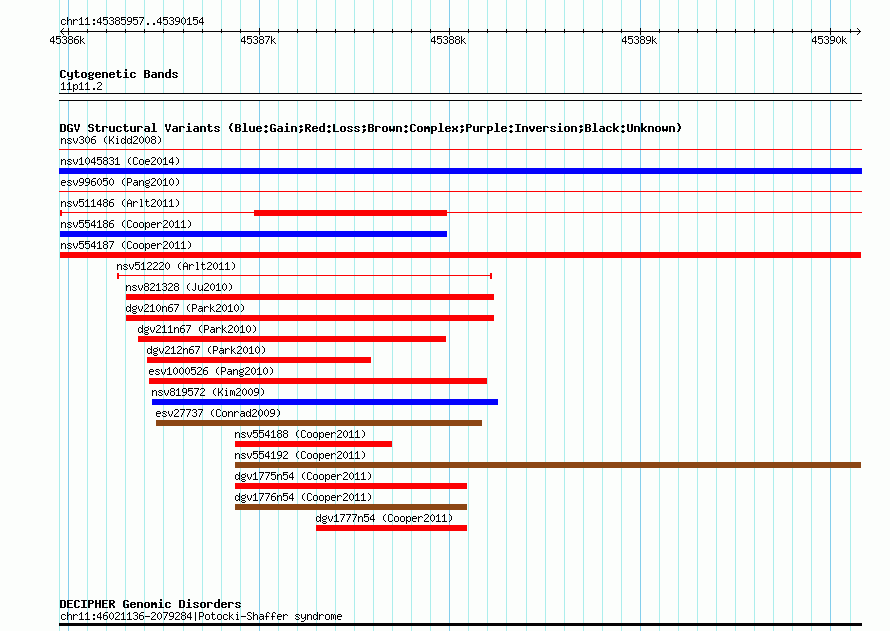Select the nsv1045831 (Coe2014) blue gain bar
Viewport: 890px width, 631px height.
460,171
